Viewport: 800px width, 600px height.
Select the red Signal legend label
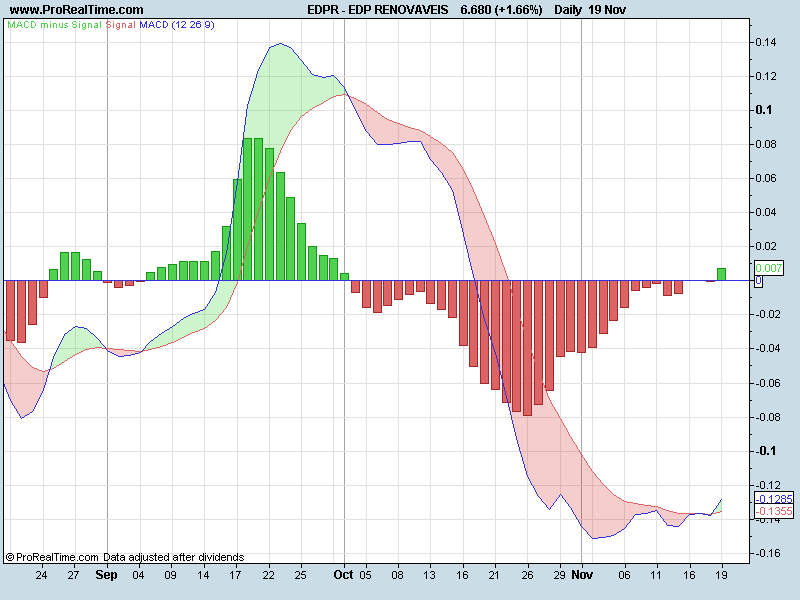pos(121,24)
